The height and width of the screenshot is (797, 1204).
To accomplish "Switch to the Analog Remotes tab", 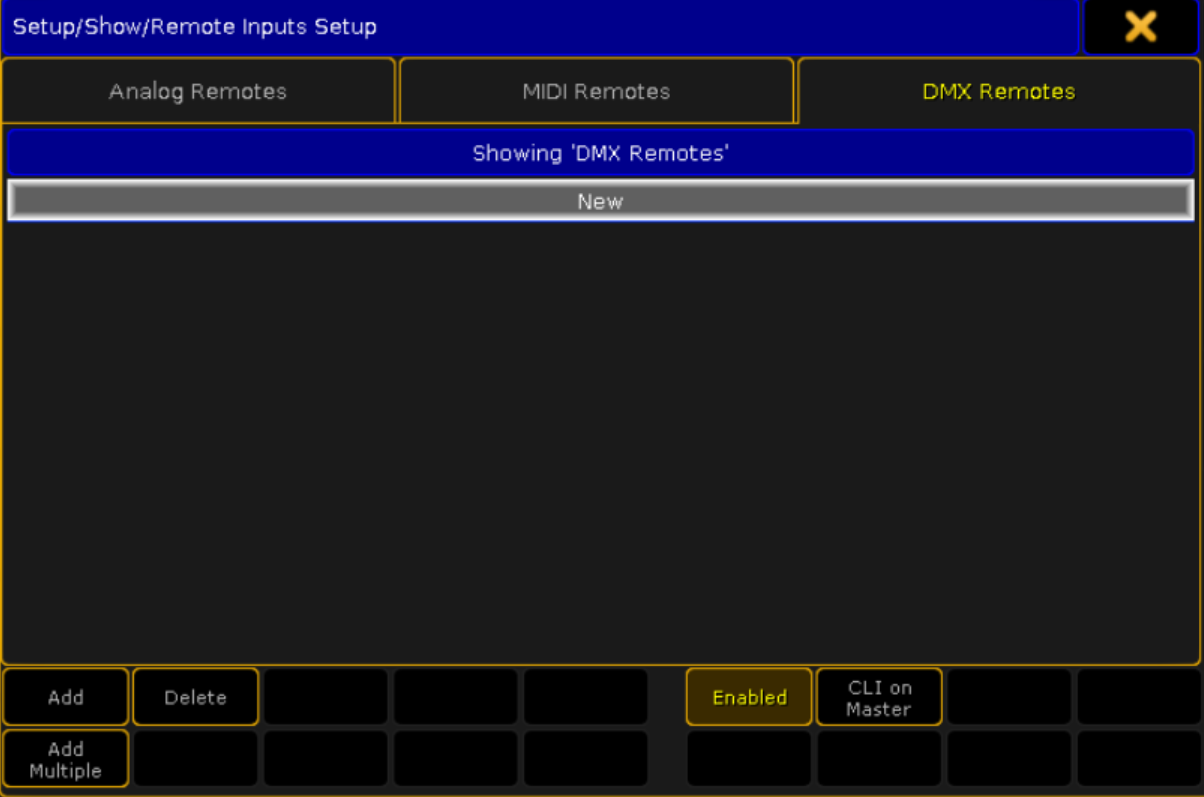I will pos(198,91).
